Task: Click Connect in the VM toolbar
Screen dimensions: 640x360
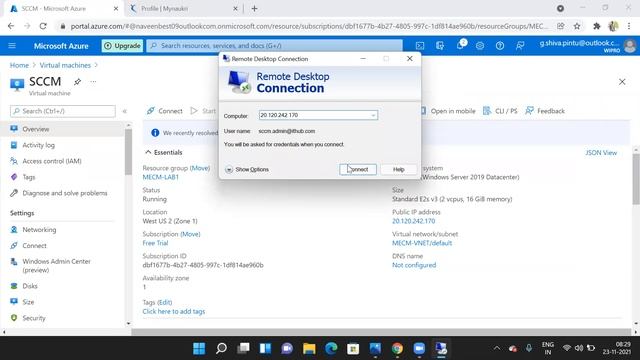Action: tap(164, 111)
